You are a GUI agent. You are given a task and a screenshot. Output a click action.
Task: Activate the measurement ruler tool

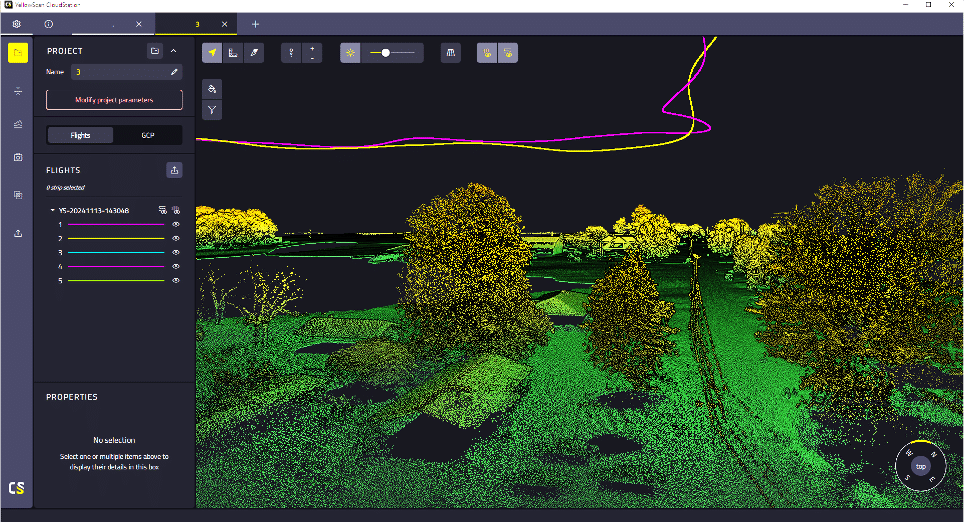click(x=233, y=53)
